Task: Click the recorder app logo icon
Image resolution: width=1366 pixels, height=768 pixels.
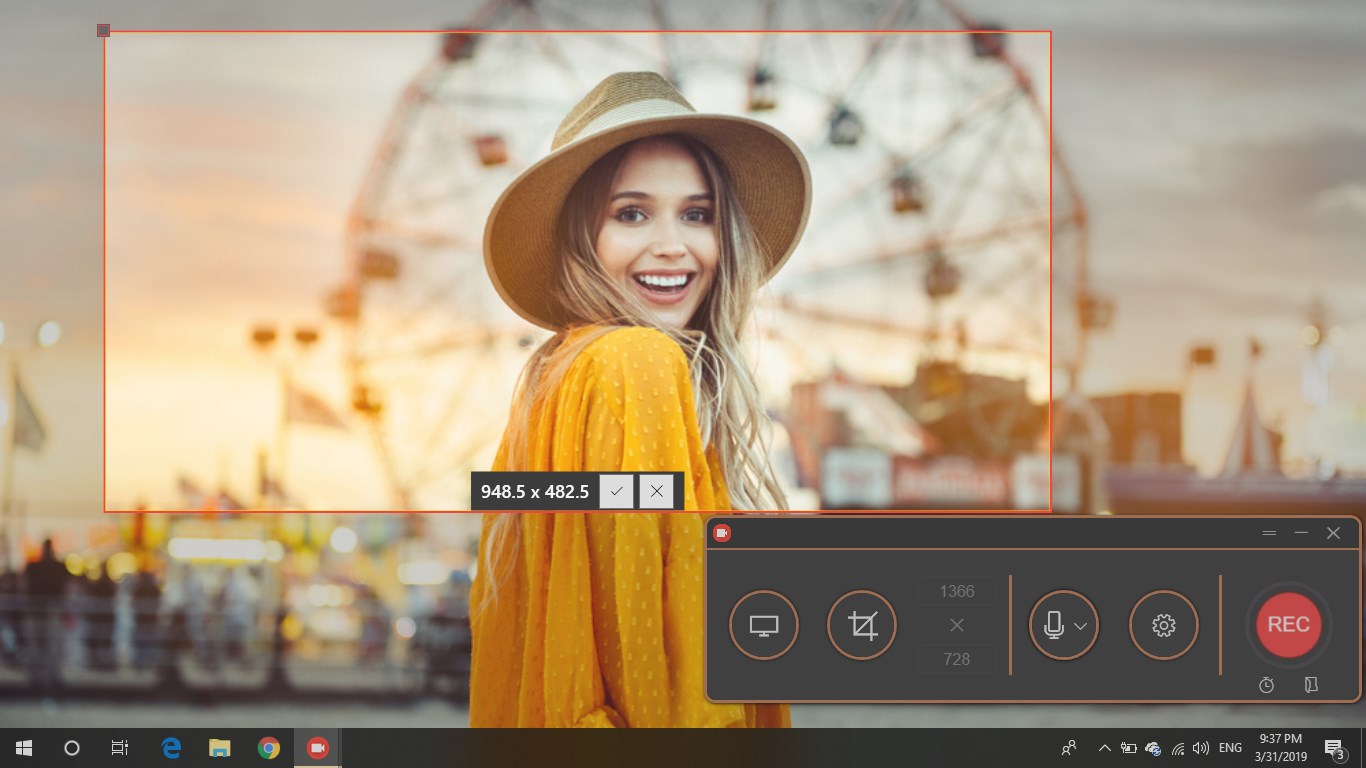Action: [722, 533]
